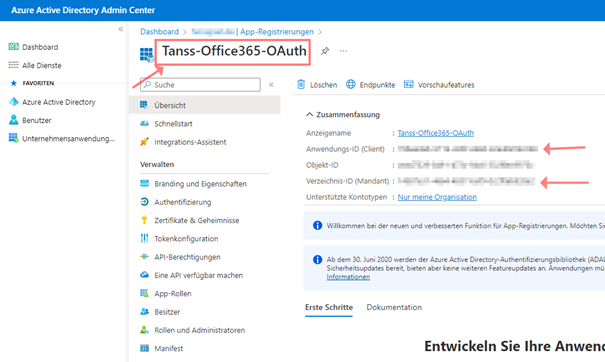Click the Rollen und Administratoren icon
Viewport: 605px width, 362px height.
click(x=144, y=330)
